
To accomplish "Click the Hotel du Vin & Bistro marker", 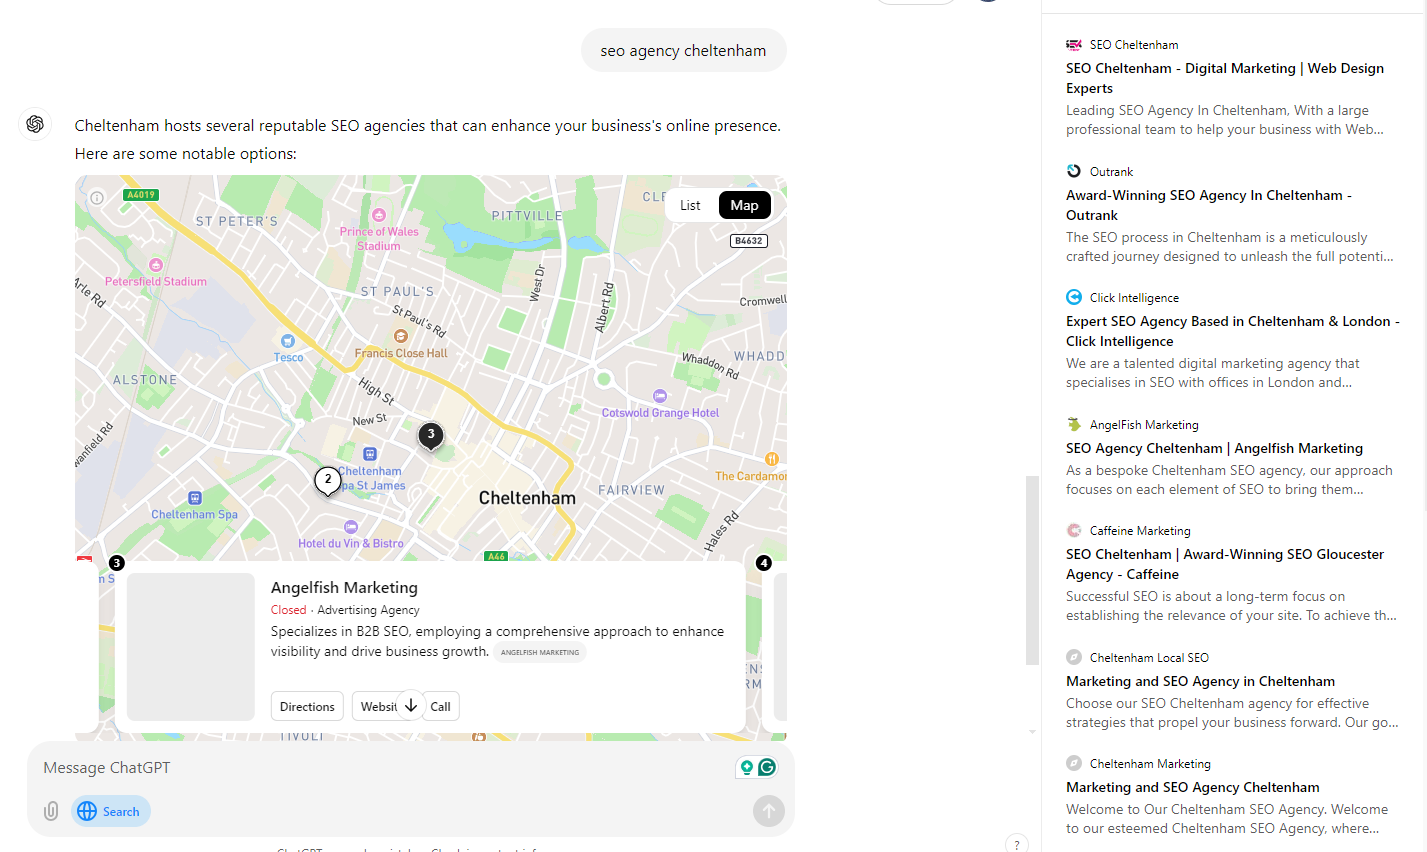I will click(351, 527).
